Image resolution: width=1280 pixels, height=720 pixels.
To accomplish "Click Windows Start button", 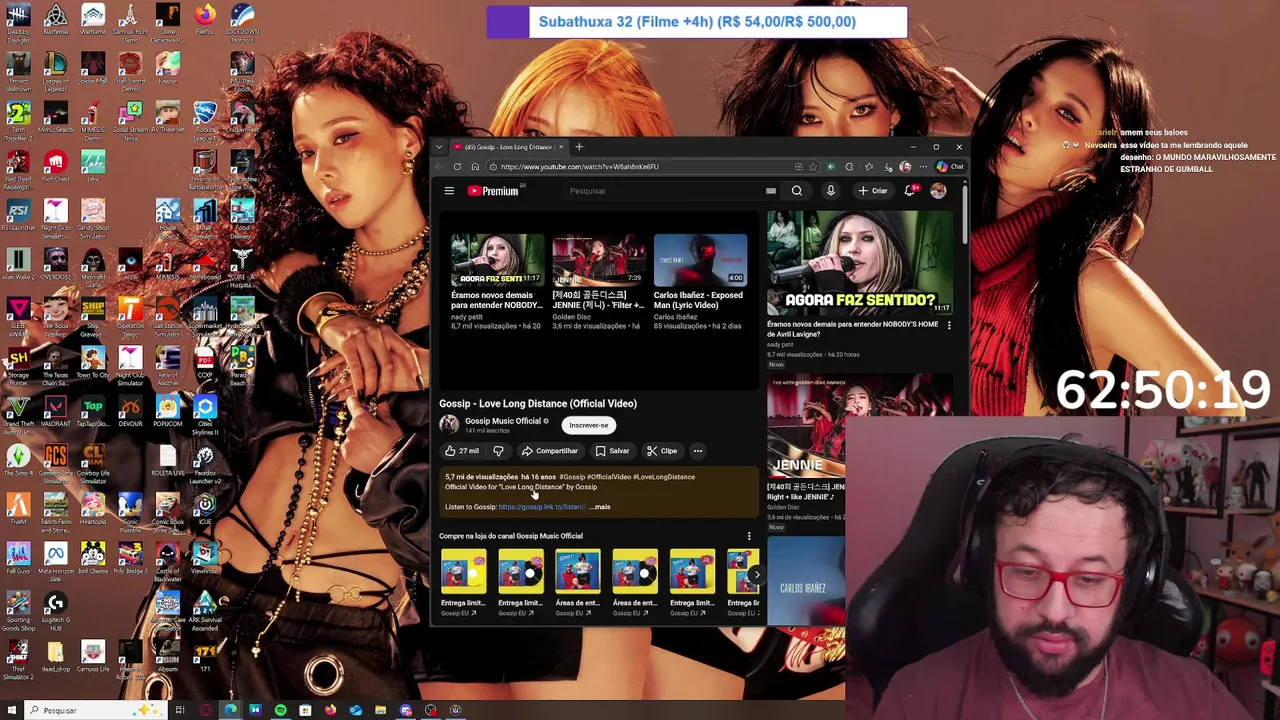I will 11,710.
